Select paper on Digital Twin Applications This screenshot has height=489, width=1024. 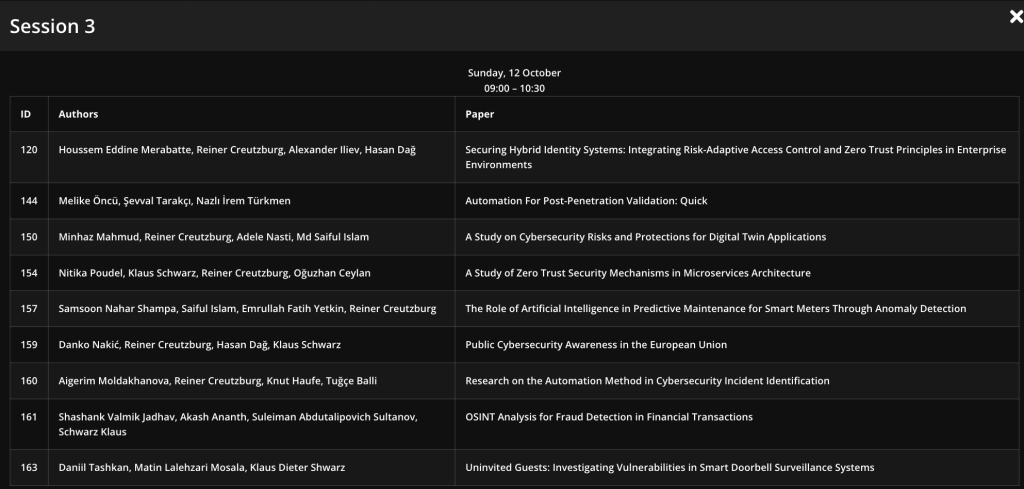645,237
